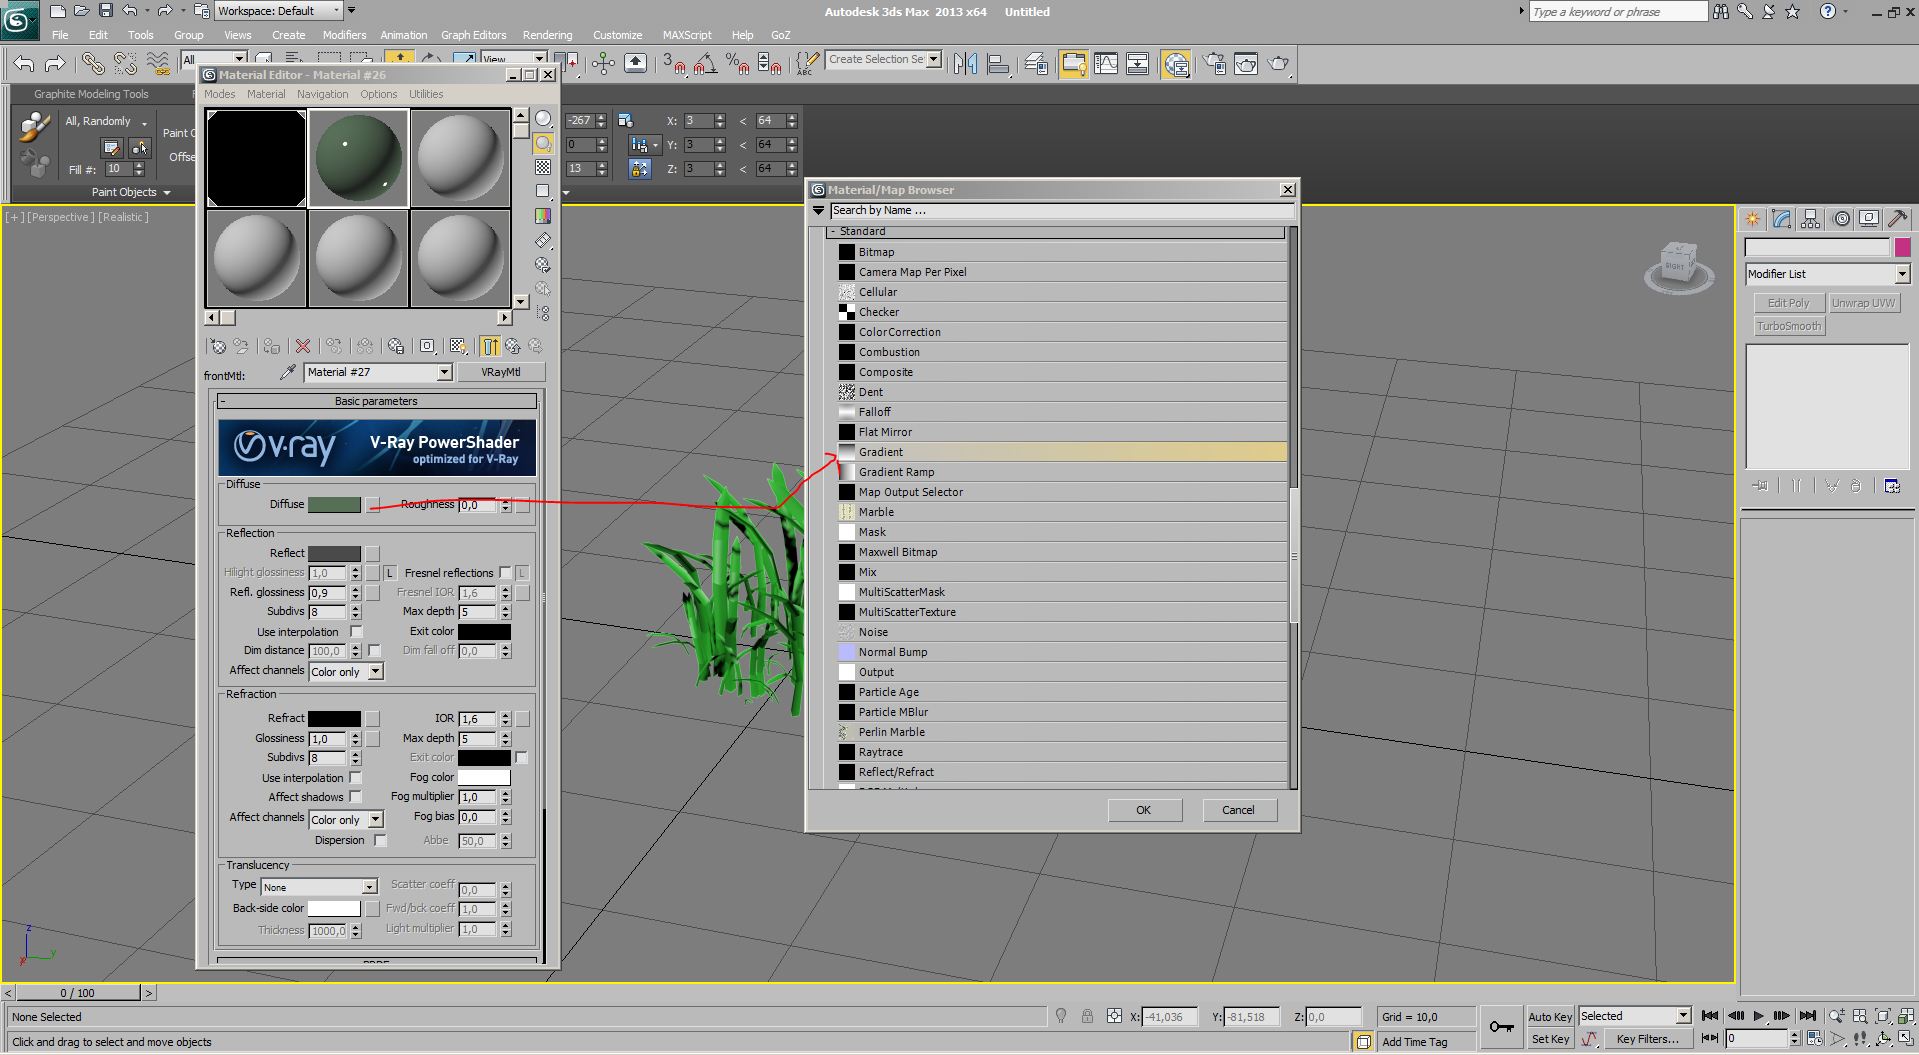
Task: Enable the Affect shadows checkbox
Action: click(x=356, y=797)
